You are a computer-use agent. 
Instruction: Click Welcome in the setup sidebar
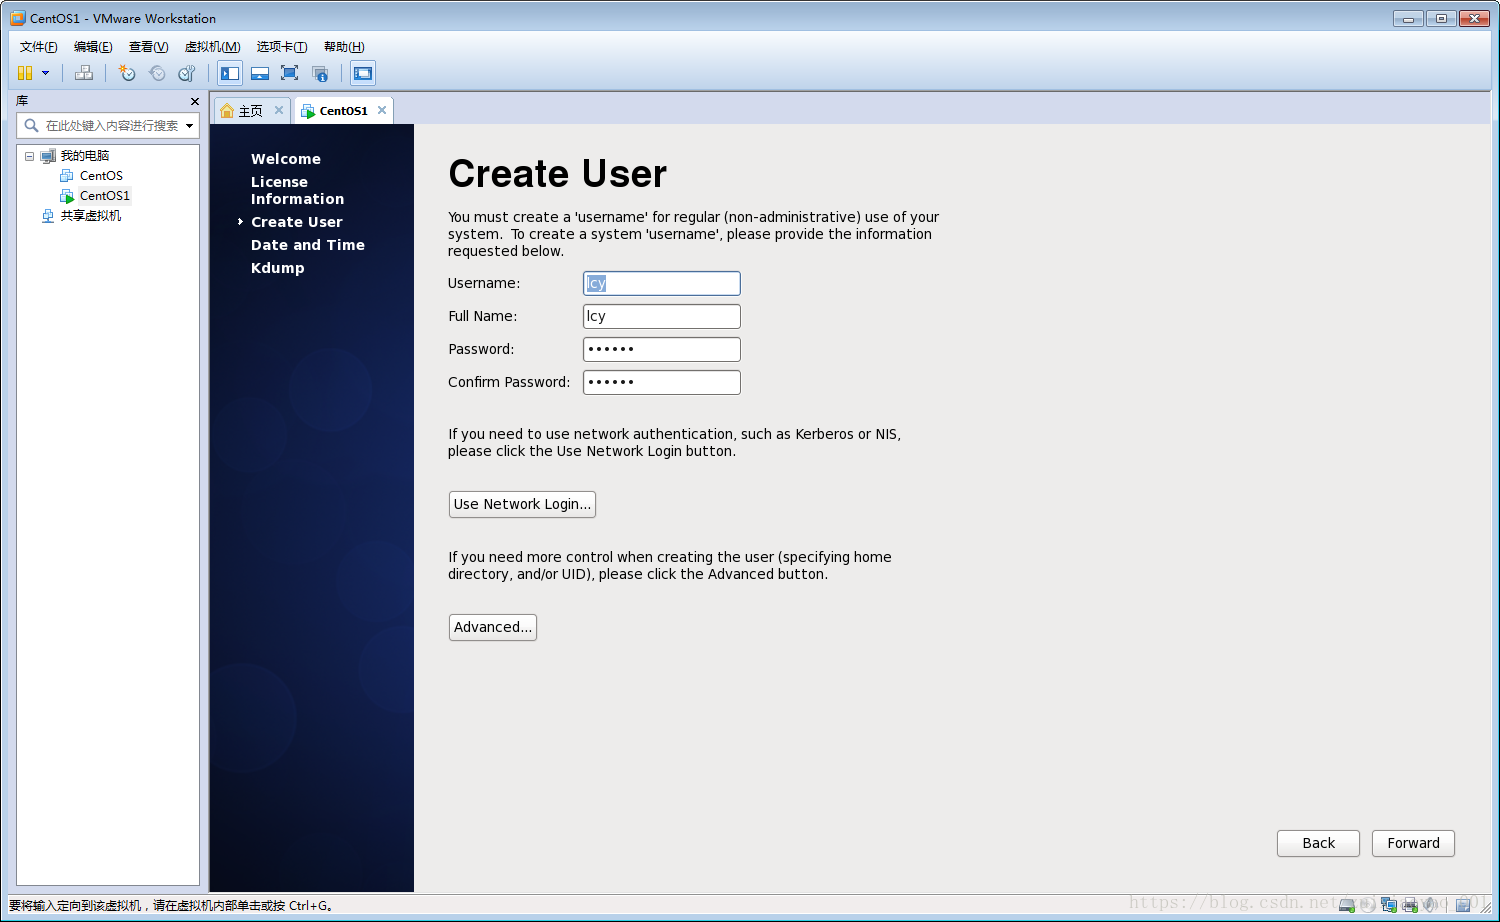[286, 159]
